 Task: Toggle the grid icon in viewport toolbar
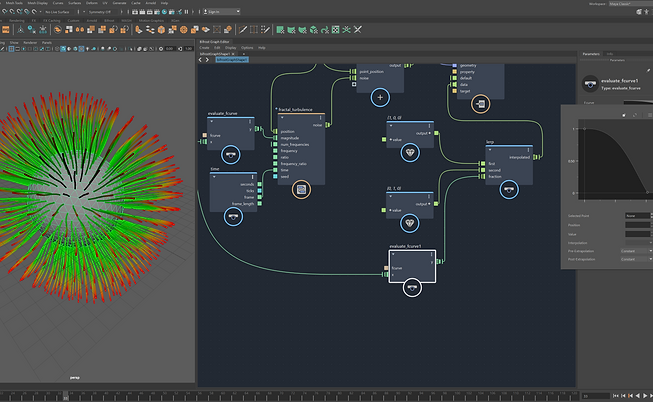coord(11,49)
